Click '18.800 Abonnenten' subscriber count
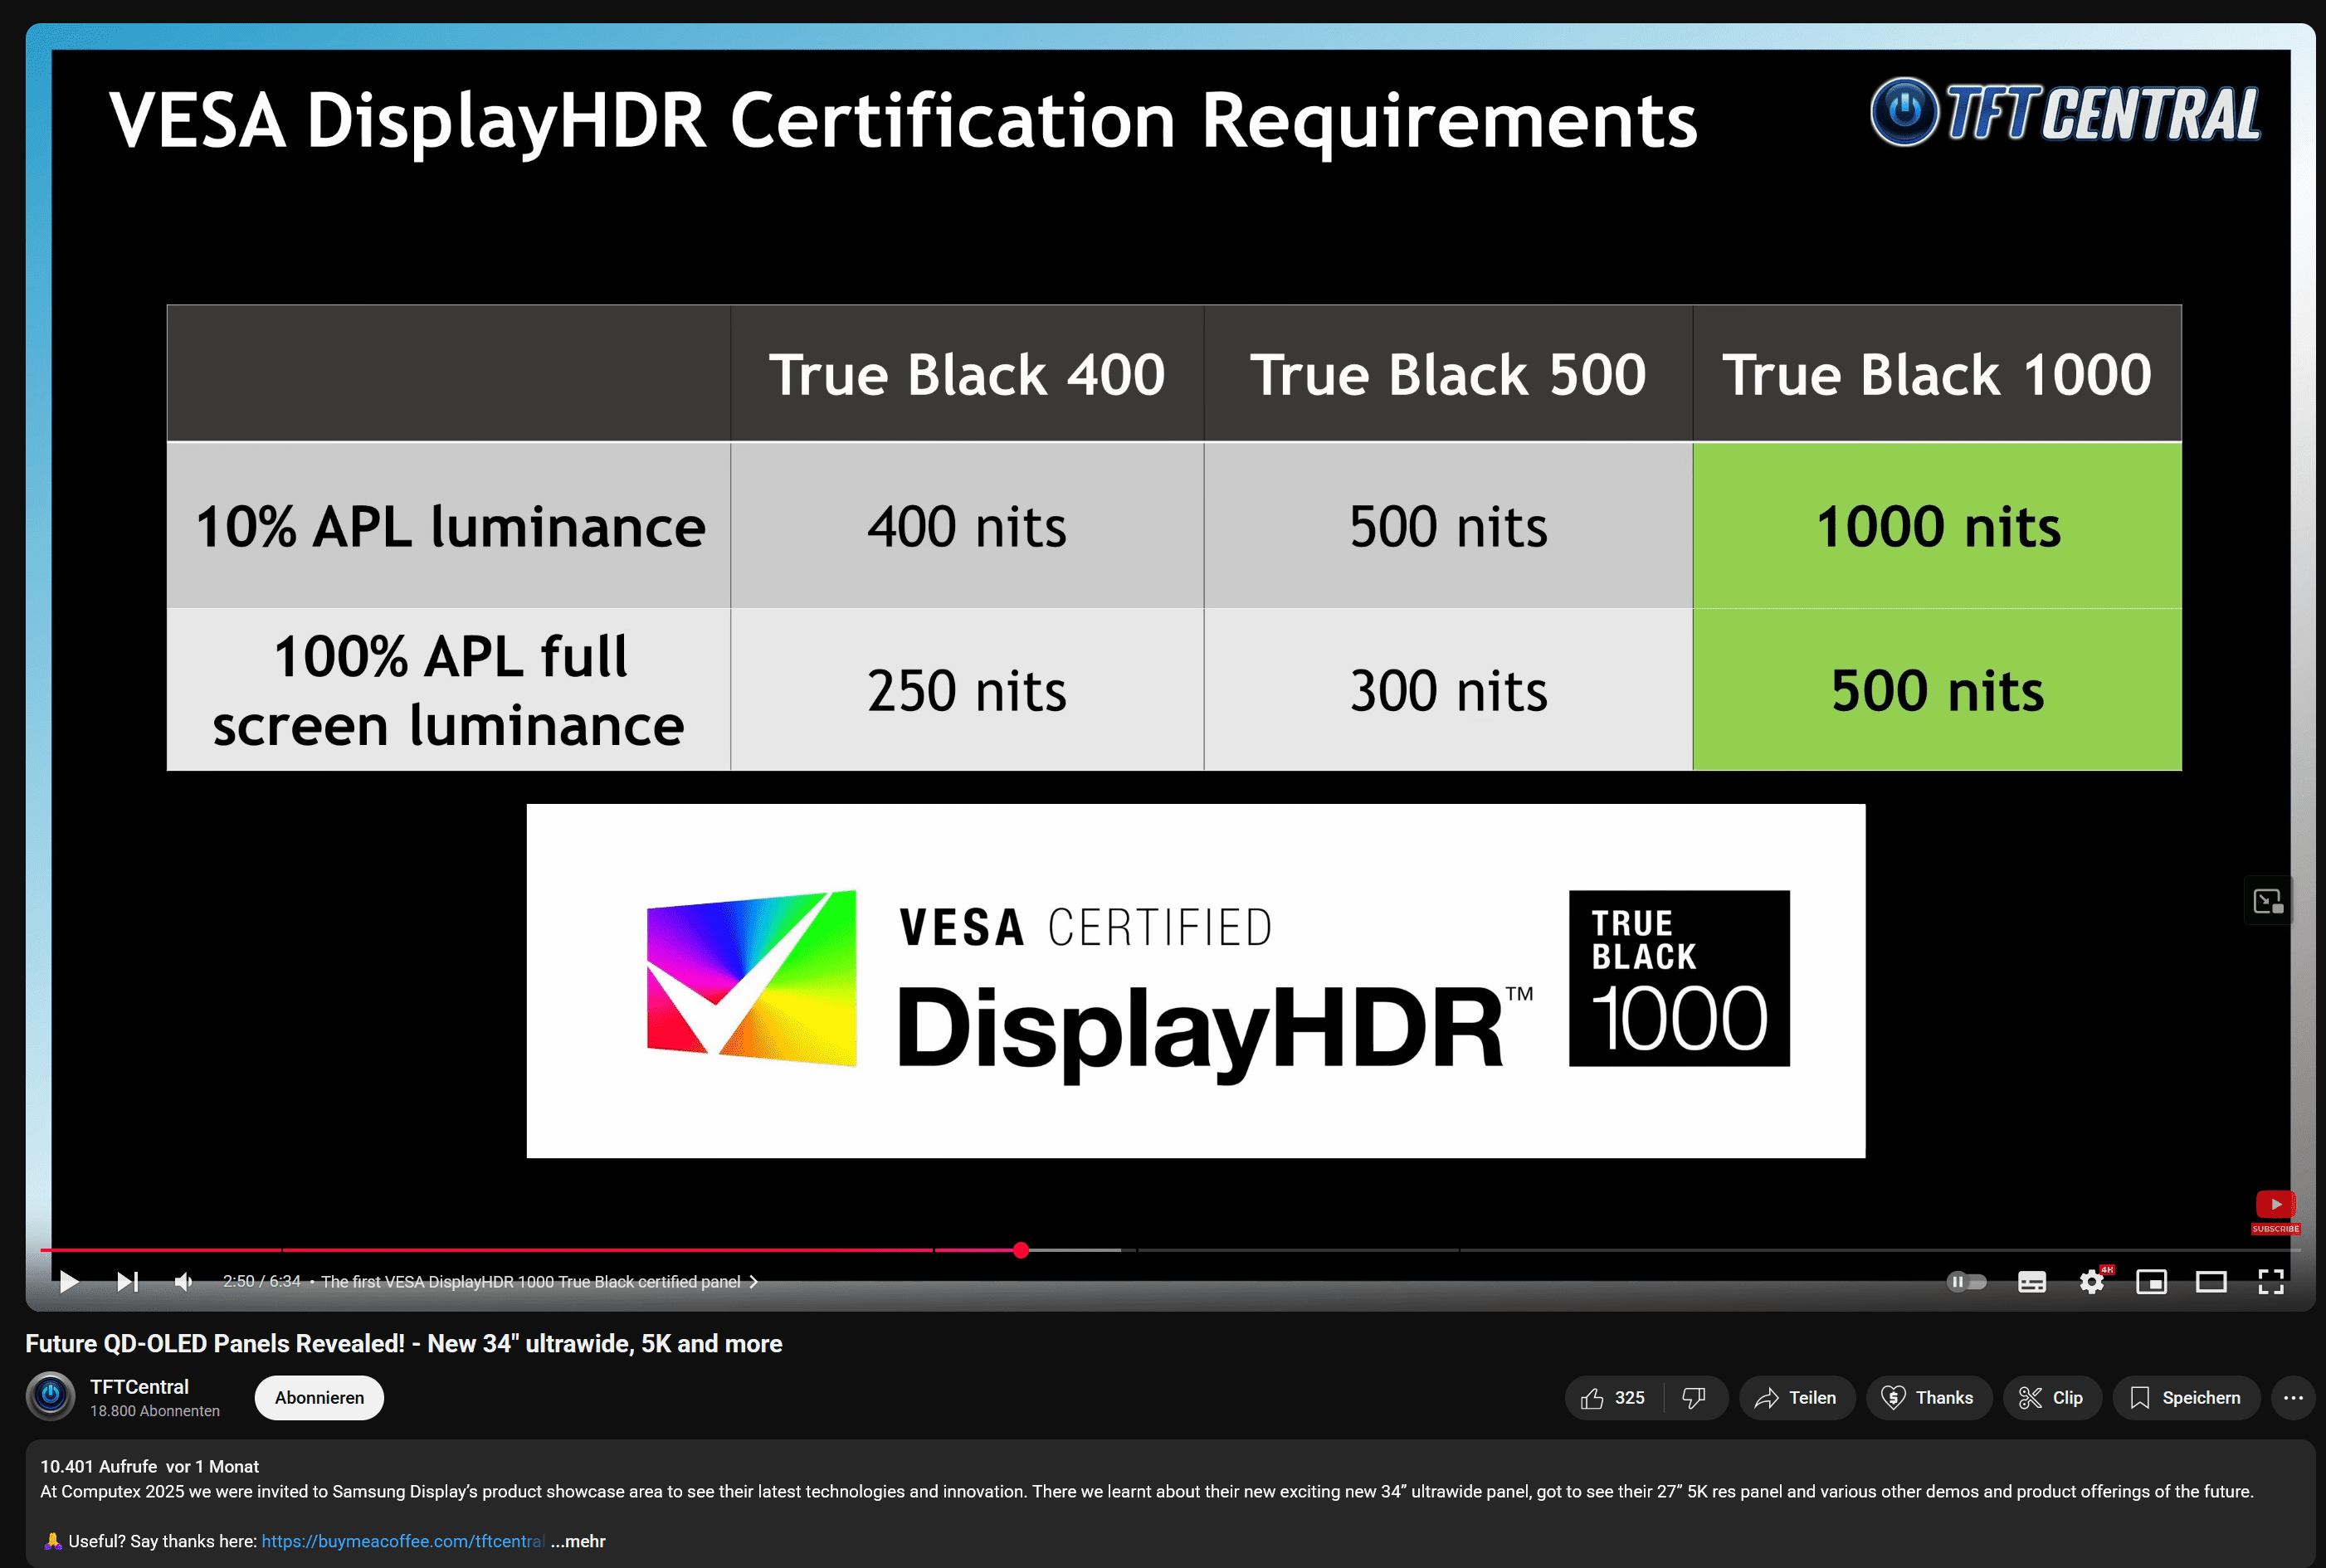This screenshot has height=1568, width=2326. [155, 1411]
